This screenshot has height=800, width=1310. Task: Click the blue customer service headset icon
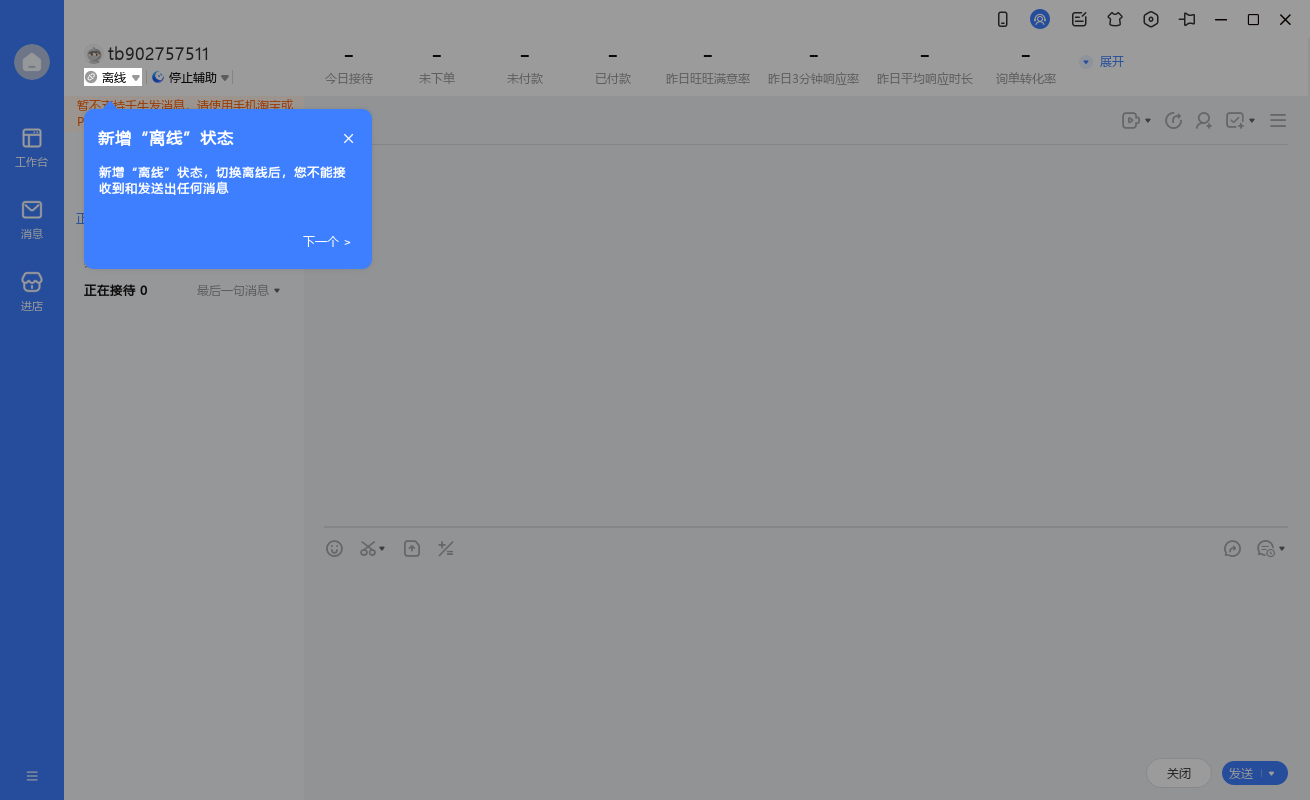point(1040,19)
